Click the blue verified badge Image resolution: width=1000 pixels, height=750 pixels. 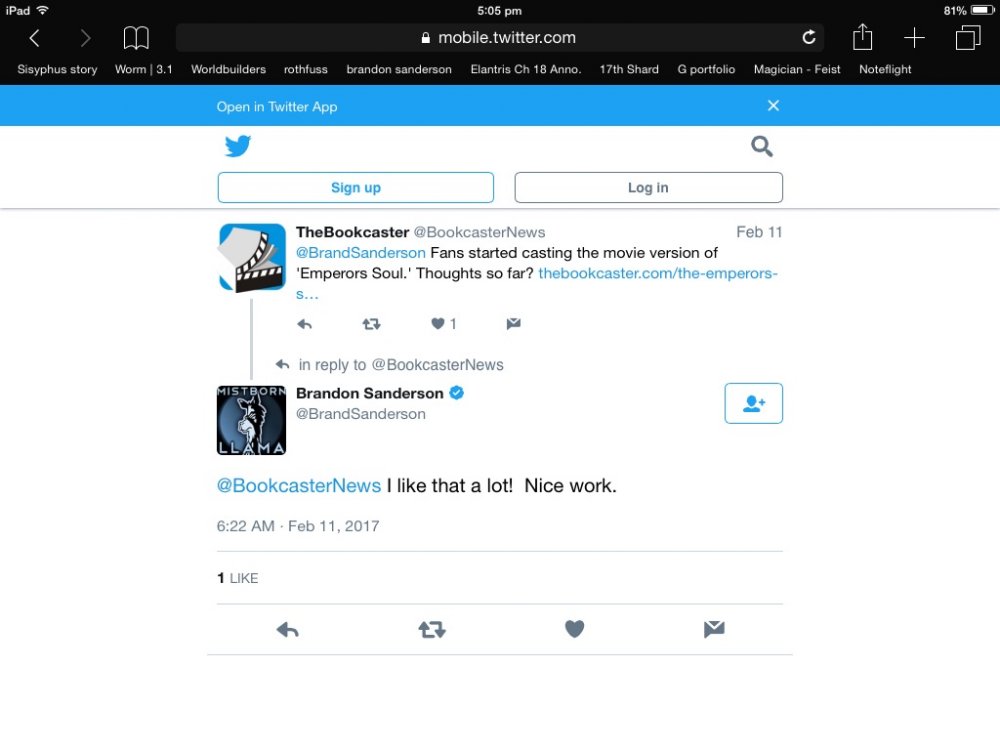[x=457, y=393]
